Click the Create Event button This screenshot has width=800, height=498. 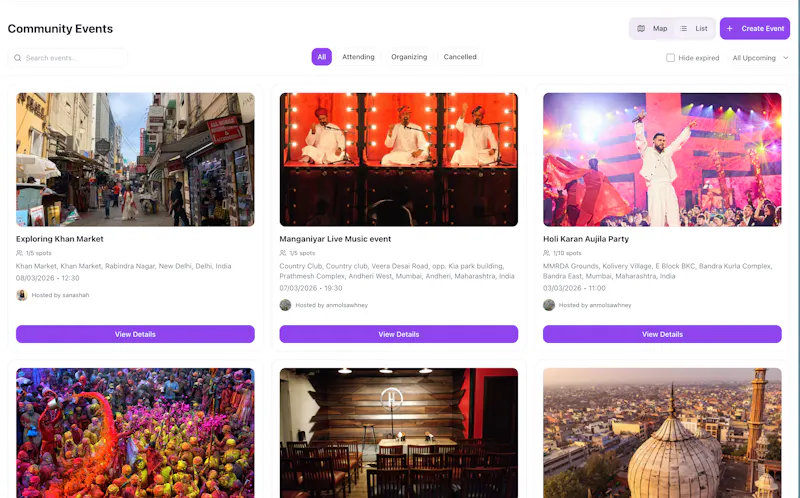(755, 29)
